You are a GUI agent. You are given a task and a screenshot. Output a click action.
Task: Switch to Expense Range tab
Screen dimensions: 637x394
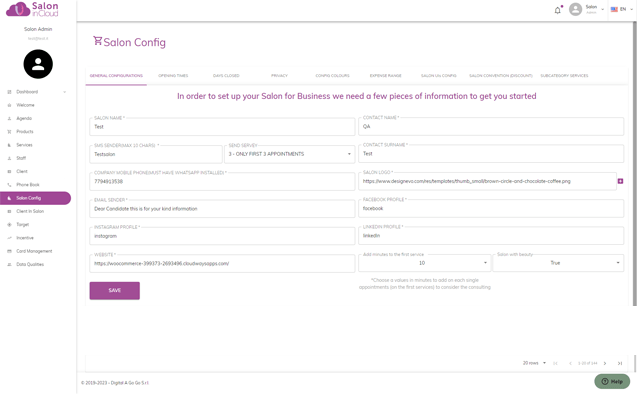pyautogui.click(x=386, y=76)
